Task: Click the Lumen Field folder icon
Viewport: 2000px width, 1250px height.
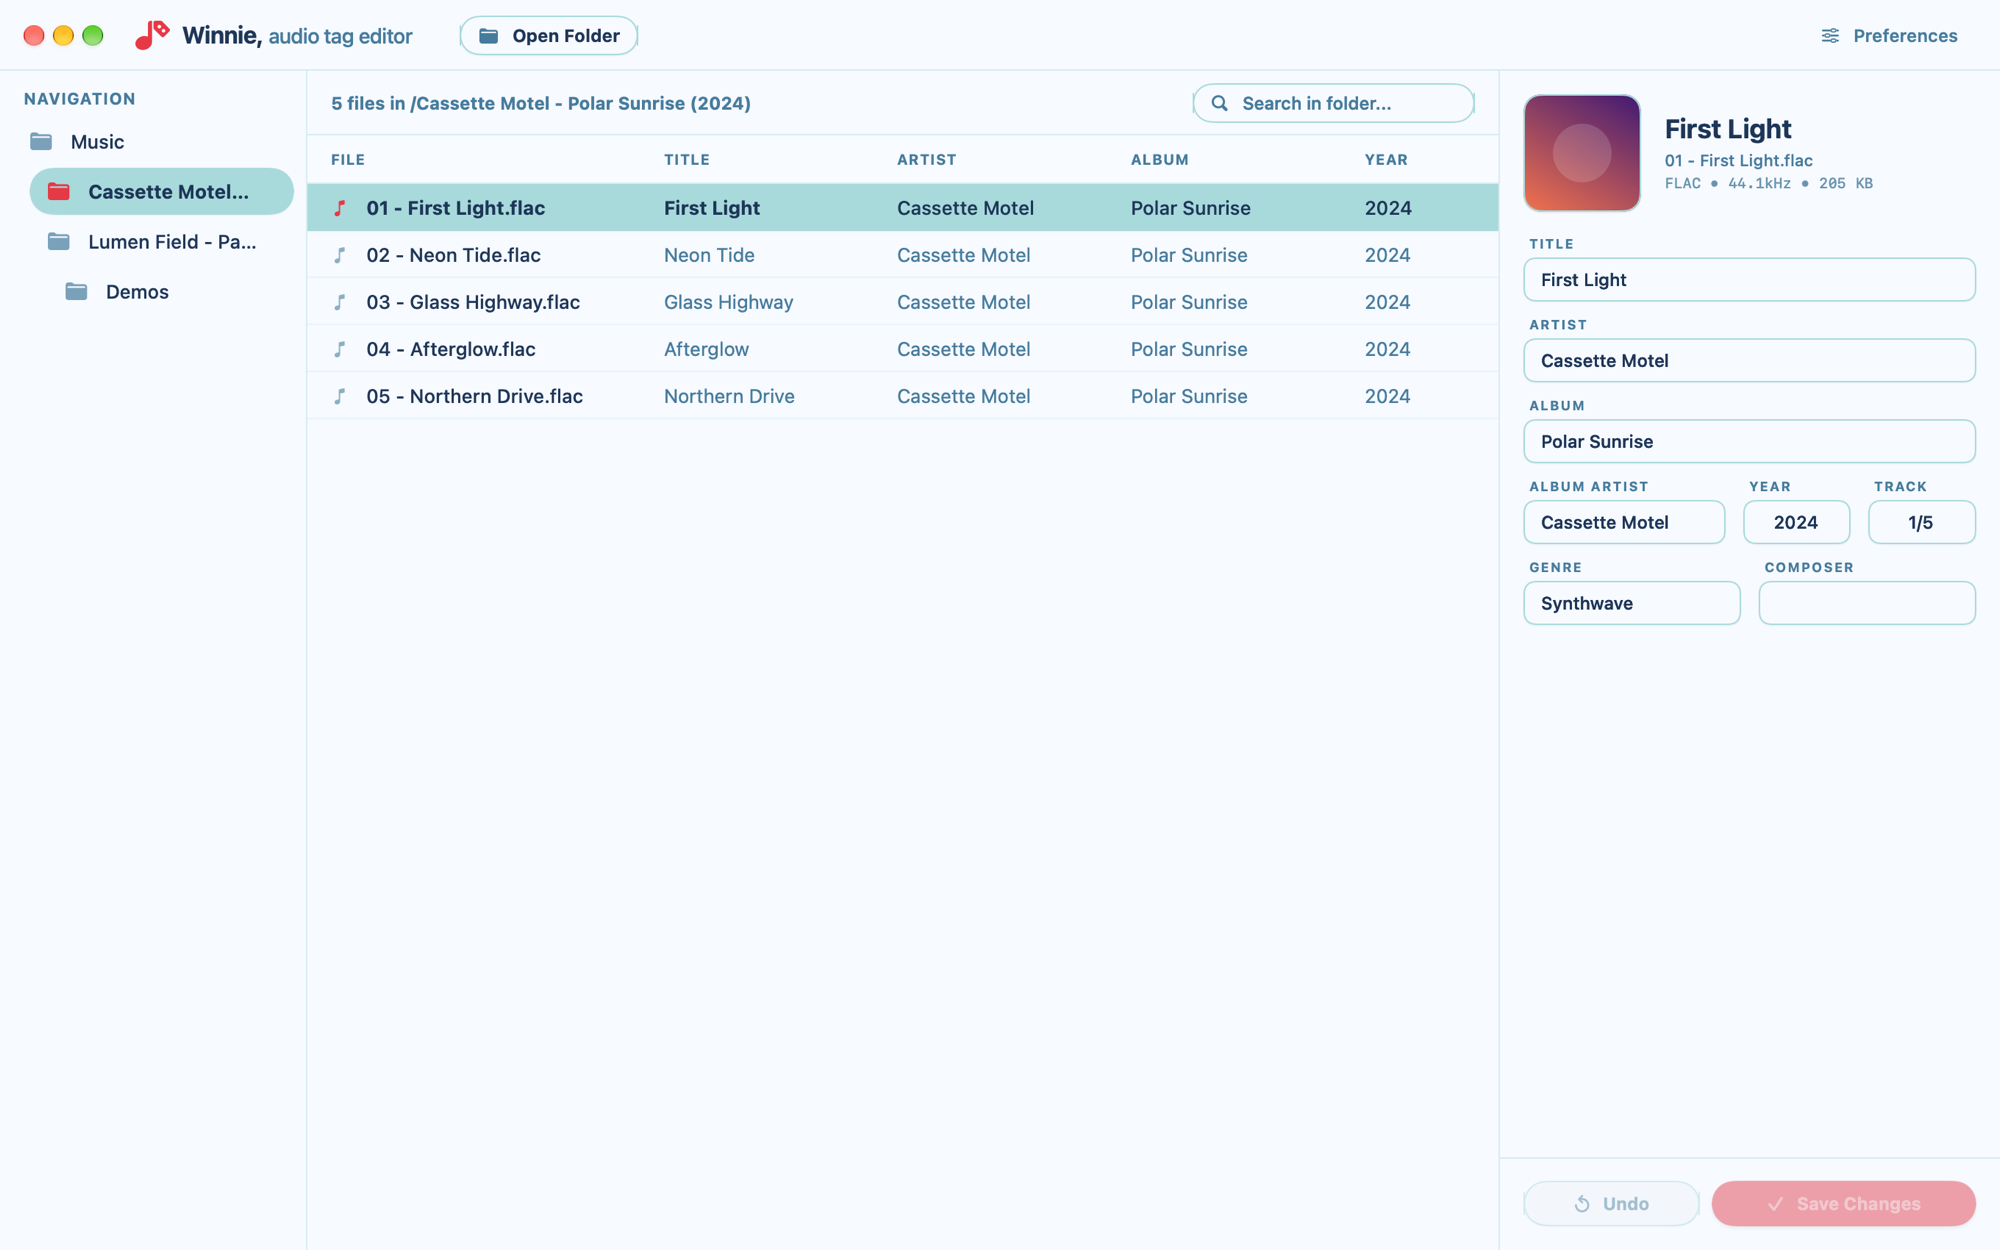Action: [x=59, y=241]
